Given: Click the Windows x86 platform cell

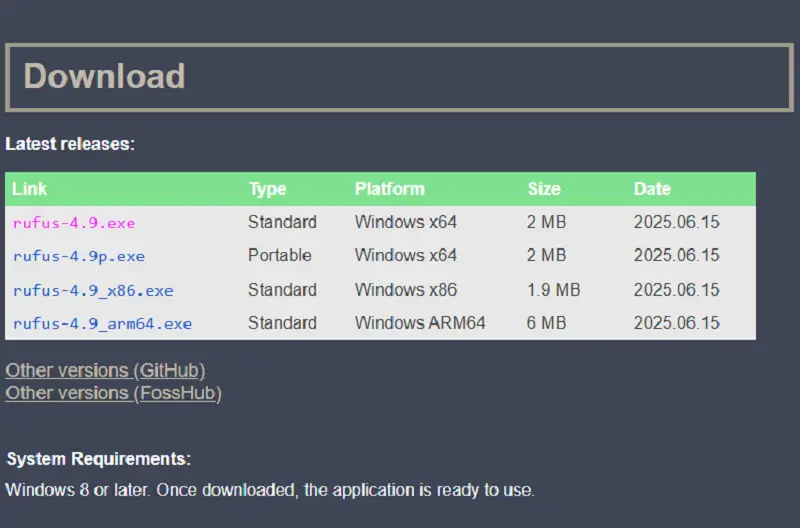Looking at the screenshot, I should (x=405, y=290).
